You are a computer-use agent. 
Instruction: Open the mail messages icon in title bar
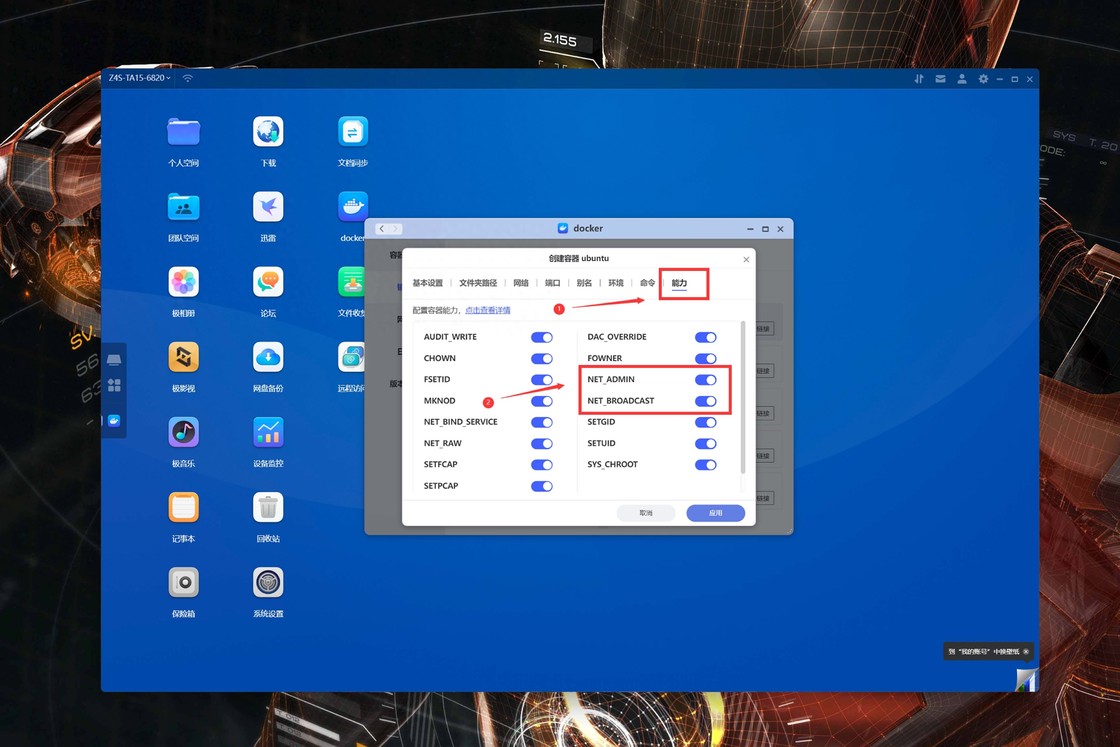click(940, 79)
